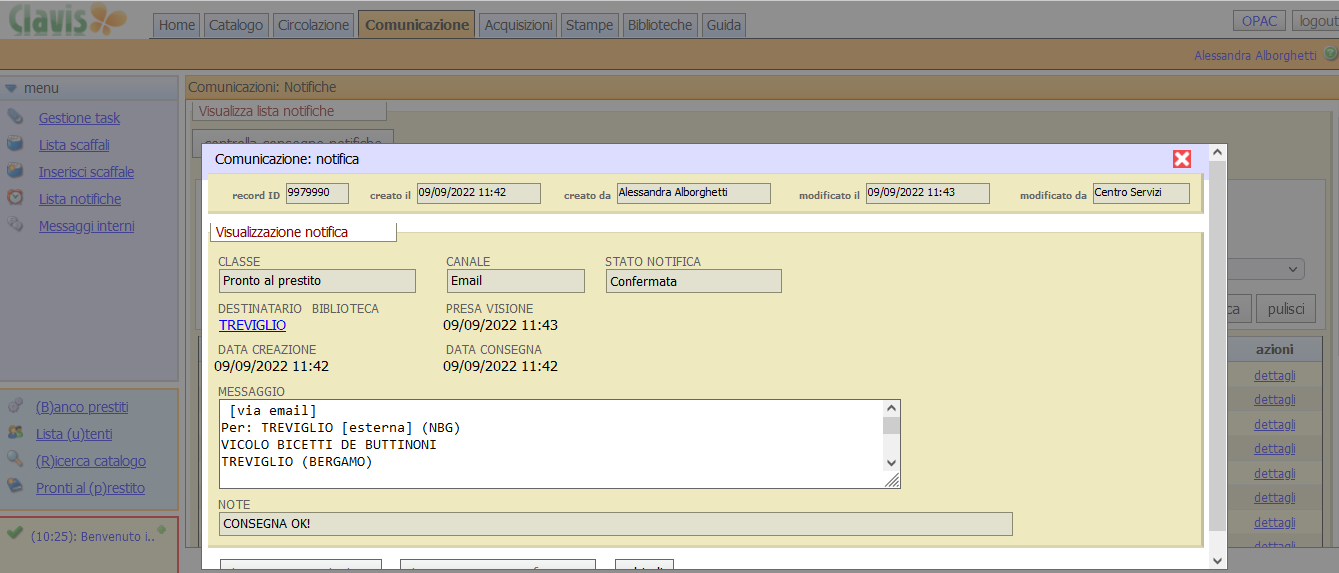
Task: Open the (R)icerca catalogo link
Action: 90,461
